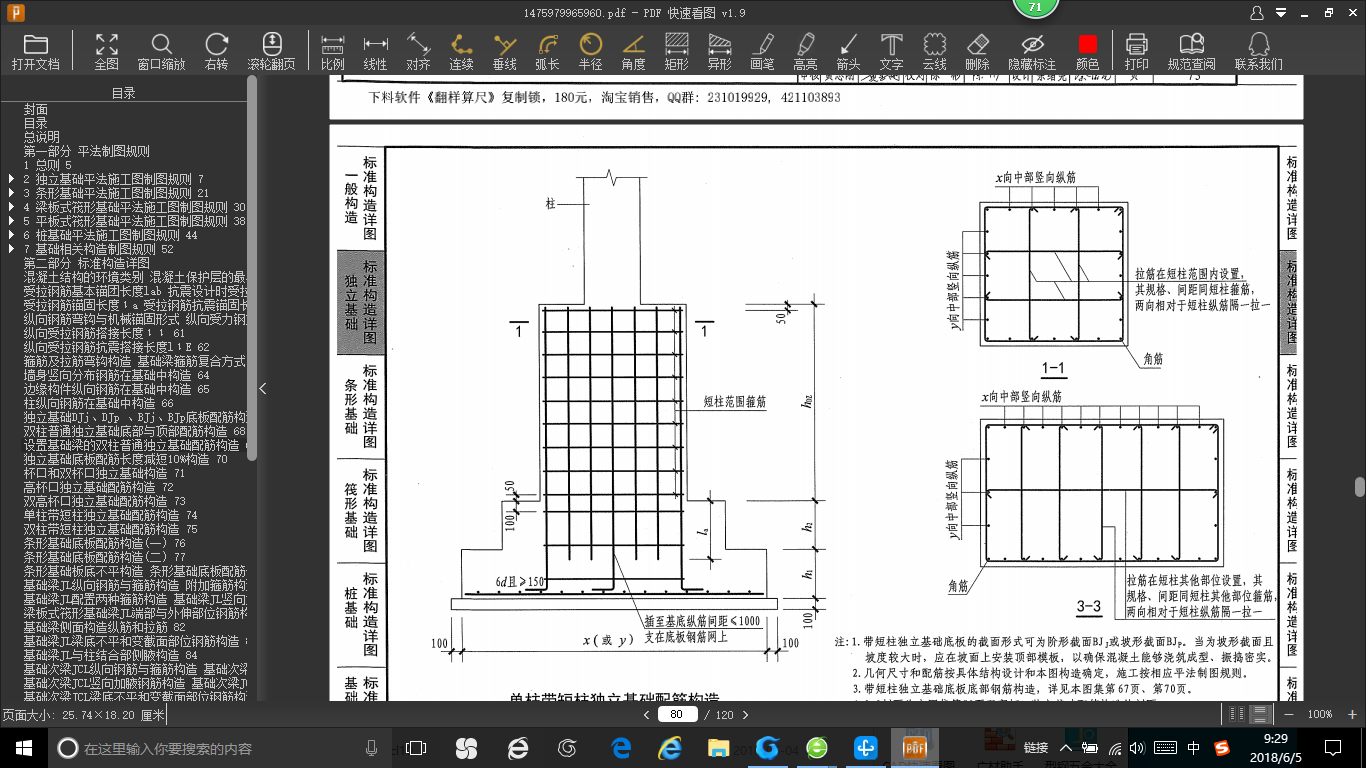Select the 对齐 aligned measure tool
This screenshot has height=768, width=1366.
coord(418,52)
